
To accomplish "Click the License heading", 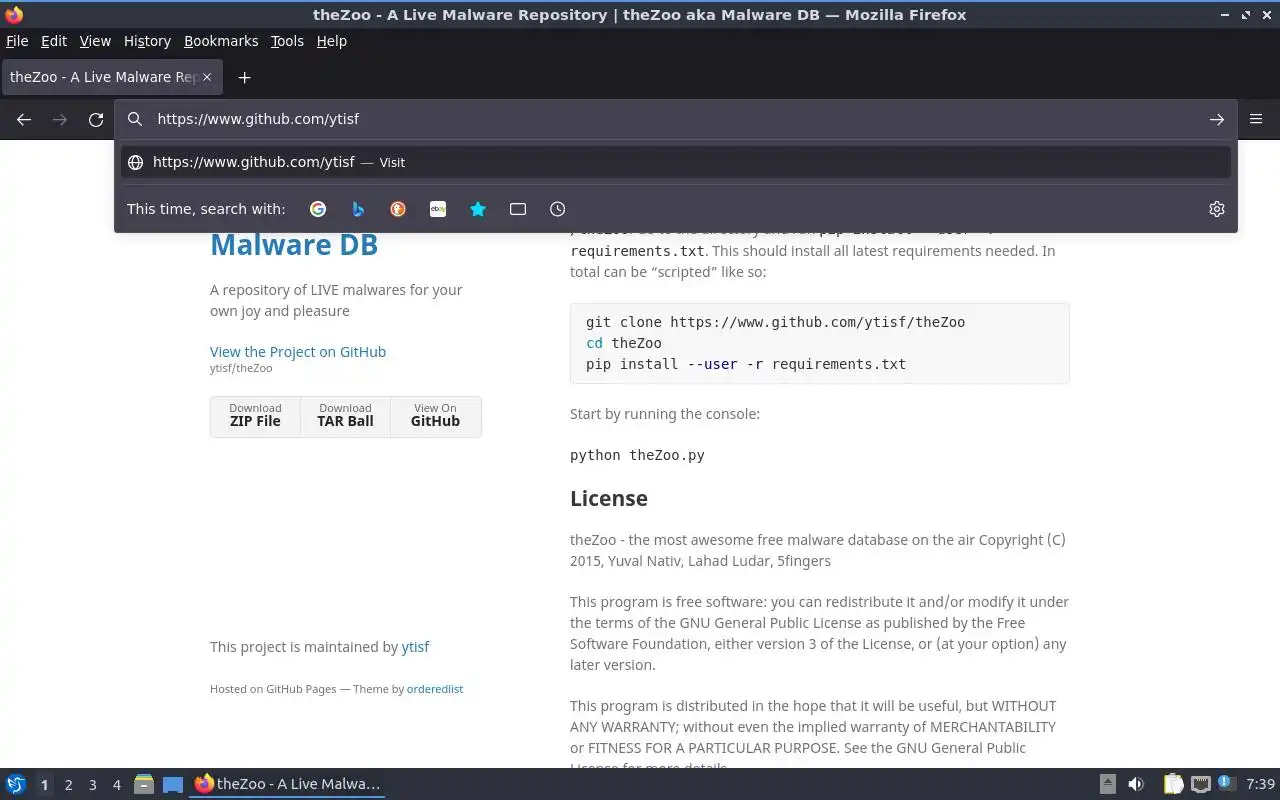I will (x=609, y=498).
